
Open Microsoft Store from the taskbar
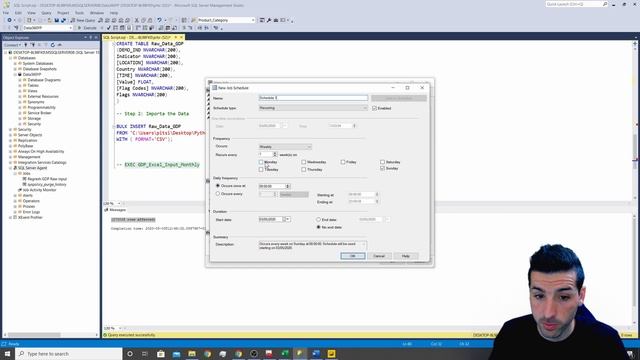(x=161, y=353)
